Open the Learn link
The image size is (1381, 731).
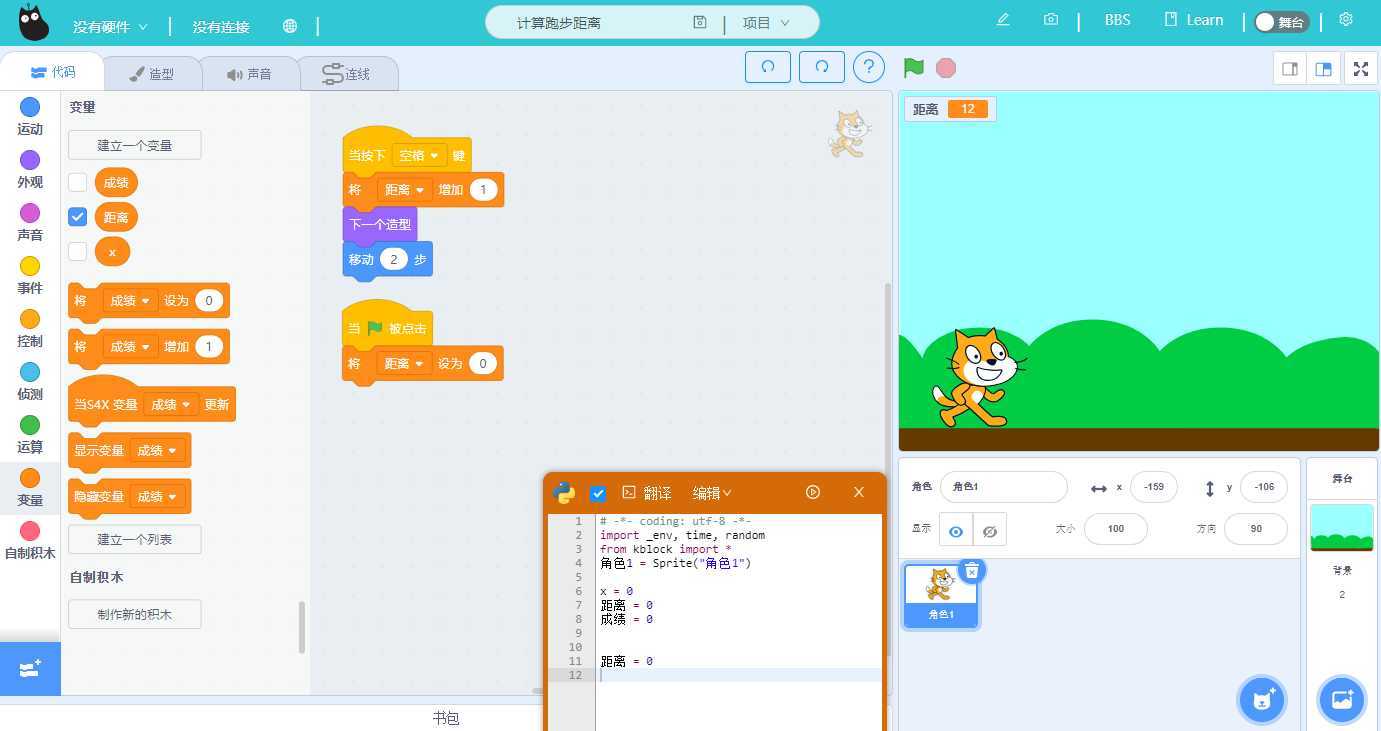coord(1194,20)
